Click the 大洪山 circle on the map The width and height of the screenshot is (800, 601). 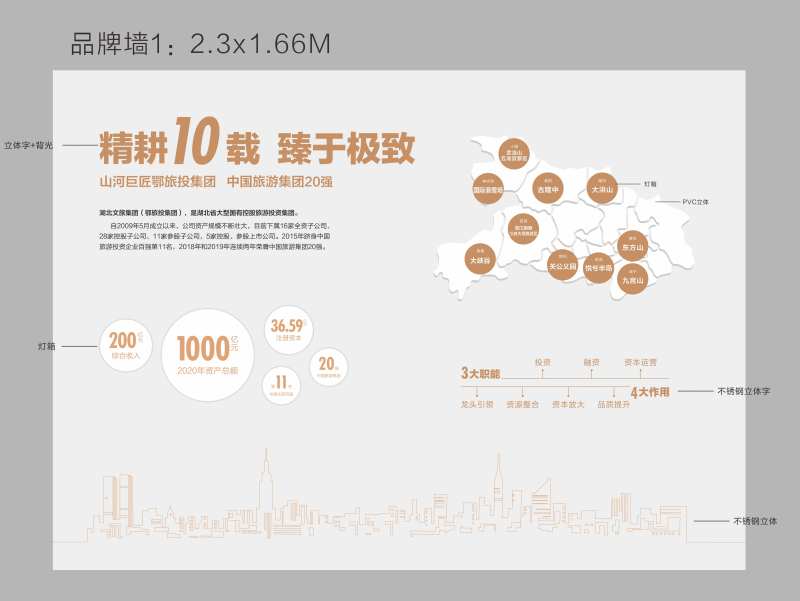tap(603, 186)
